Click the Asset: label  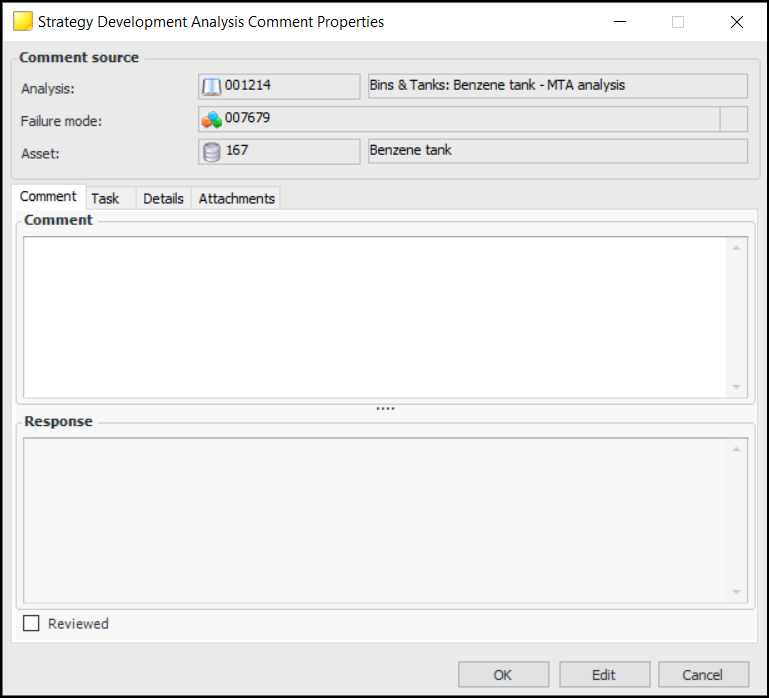coord(40,154)
